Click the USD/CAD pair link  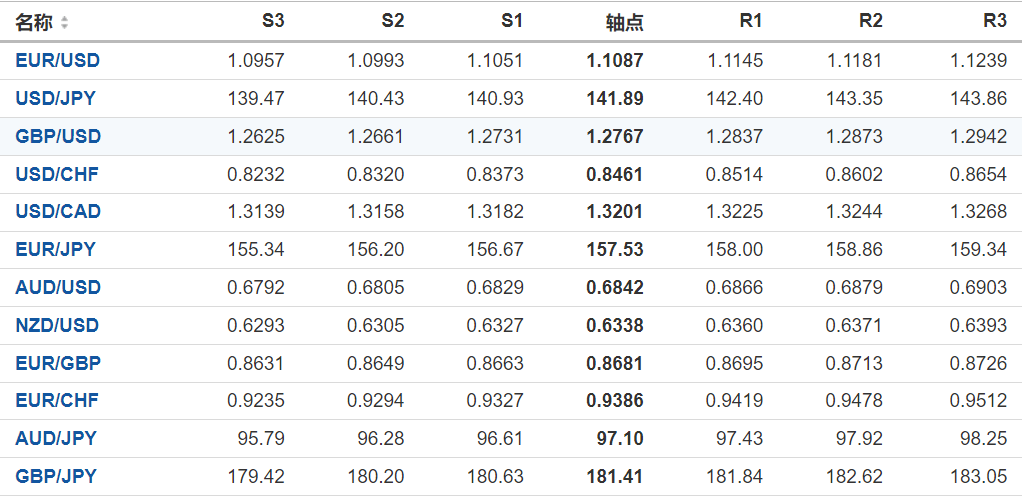(x=58, y=211)
